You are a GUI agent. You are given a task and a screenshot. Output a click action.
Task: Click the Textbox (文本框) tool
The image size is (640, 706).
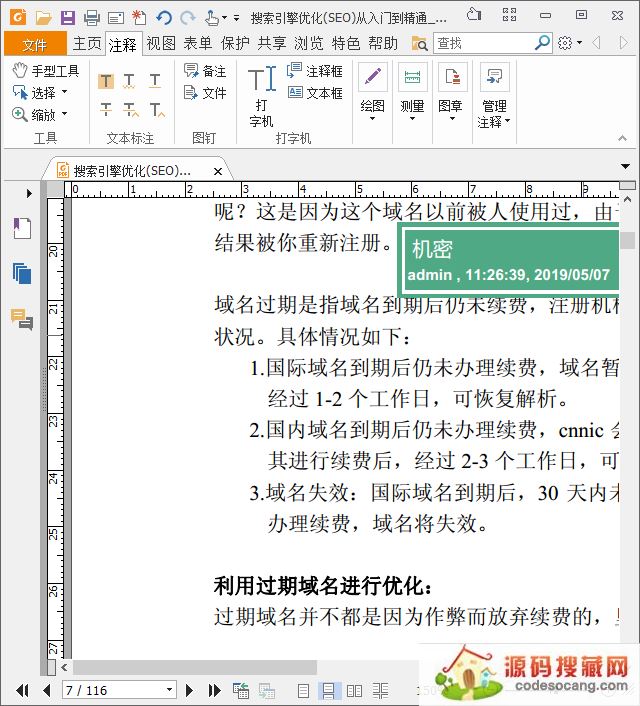point(315,93)
